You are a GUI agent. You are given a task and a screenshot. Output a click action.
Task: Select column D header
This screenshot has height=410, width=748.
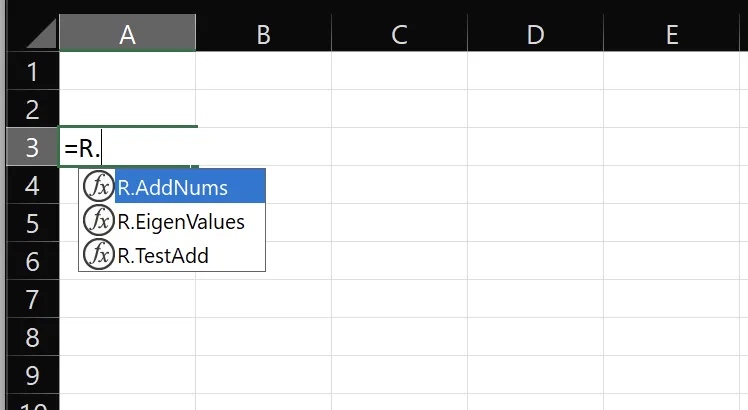point(535,33)
